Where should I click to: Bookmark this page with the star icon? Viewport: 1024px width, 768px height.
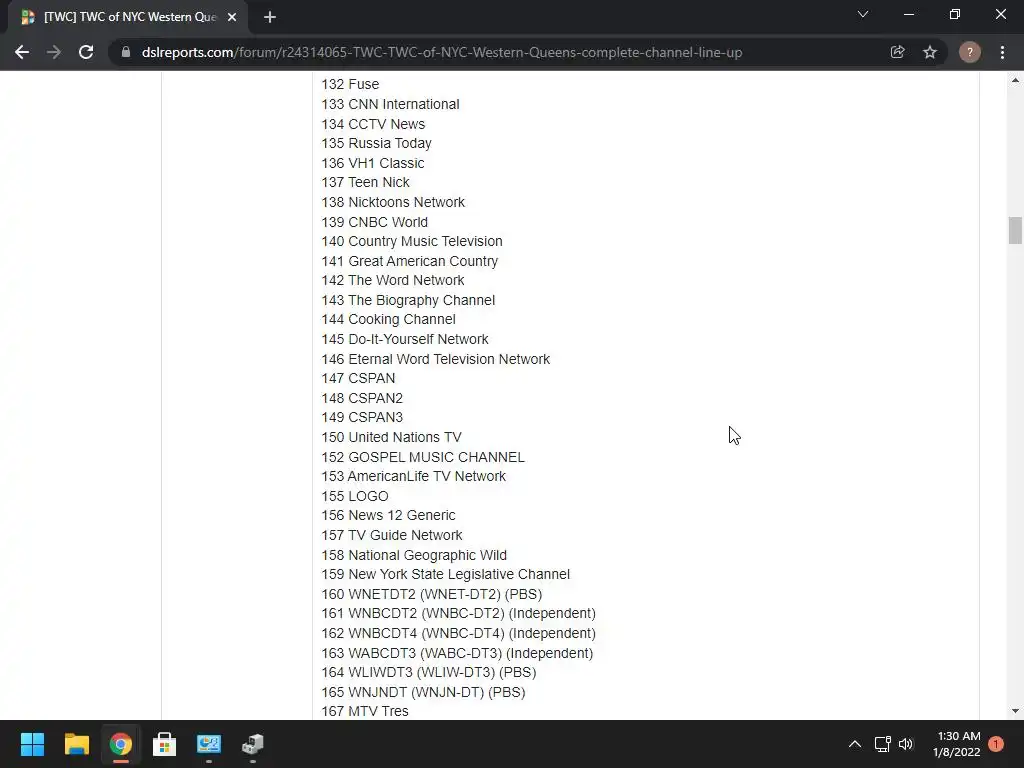tap(930, 52)
